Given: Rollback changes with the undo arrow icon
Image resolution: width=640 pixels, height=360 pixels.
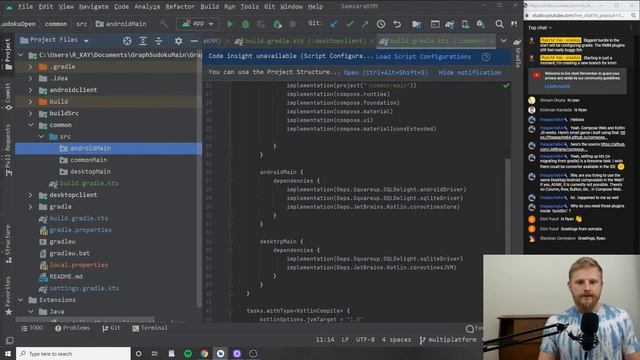Looking at the screenshot, I should tap(397, 24).
